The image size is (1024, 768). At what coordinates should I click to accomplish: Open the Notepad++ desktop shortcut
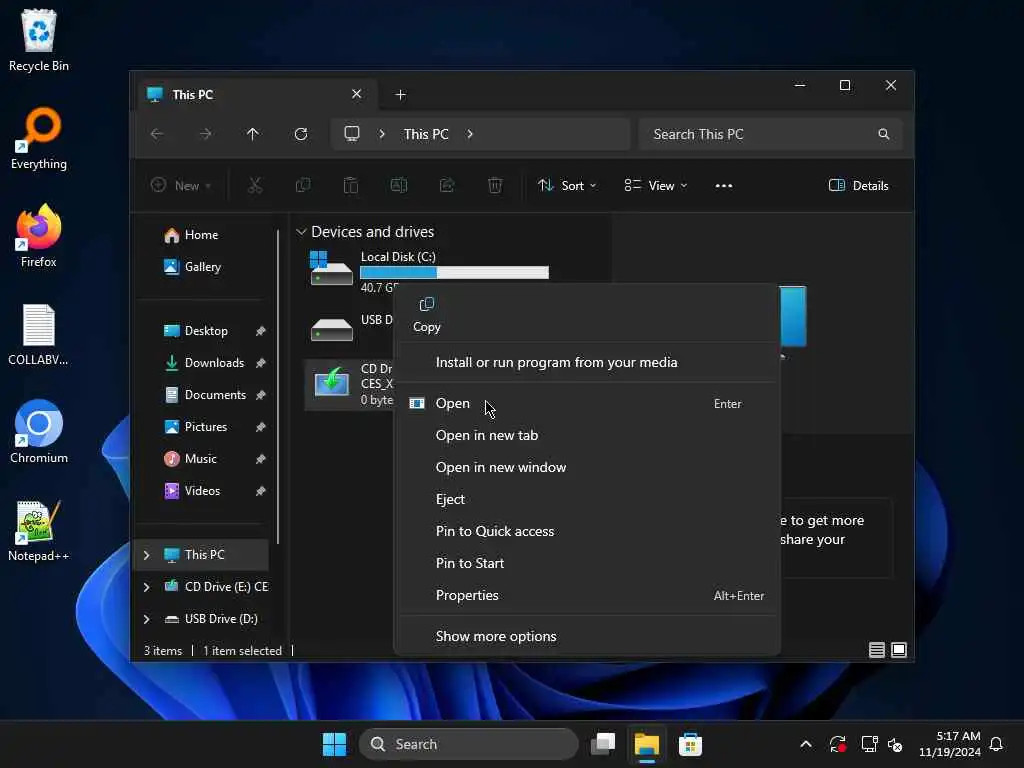[39, 531]
